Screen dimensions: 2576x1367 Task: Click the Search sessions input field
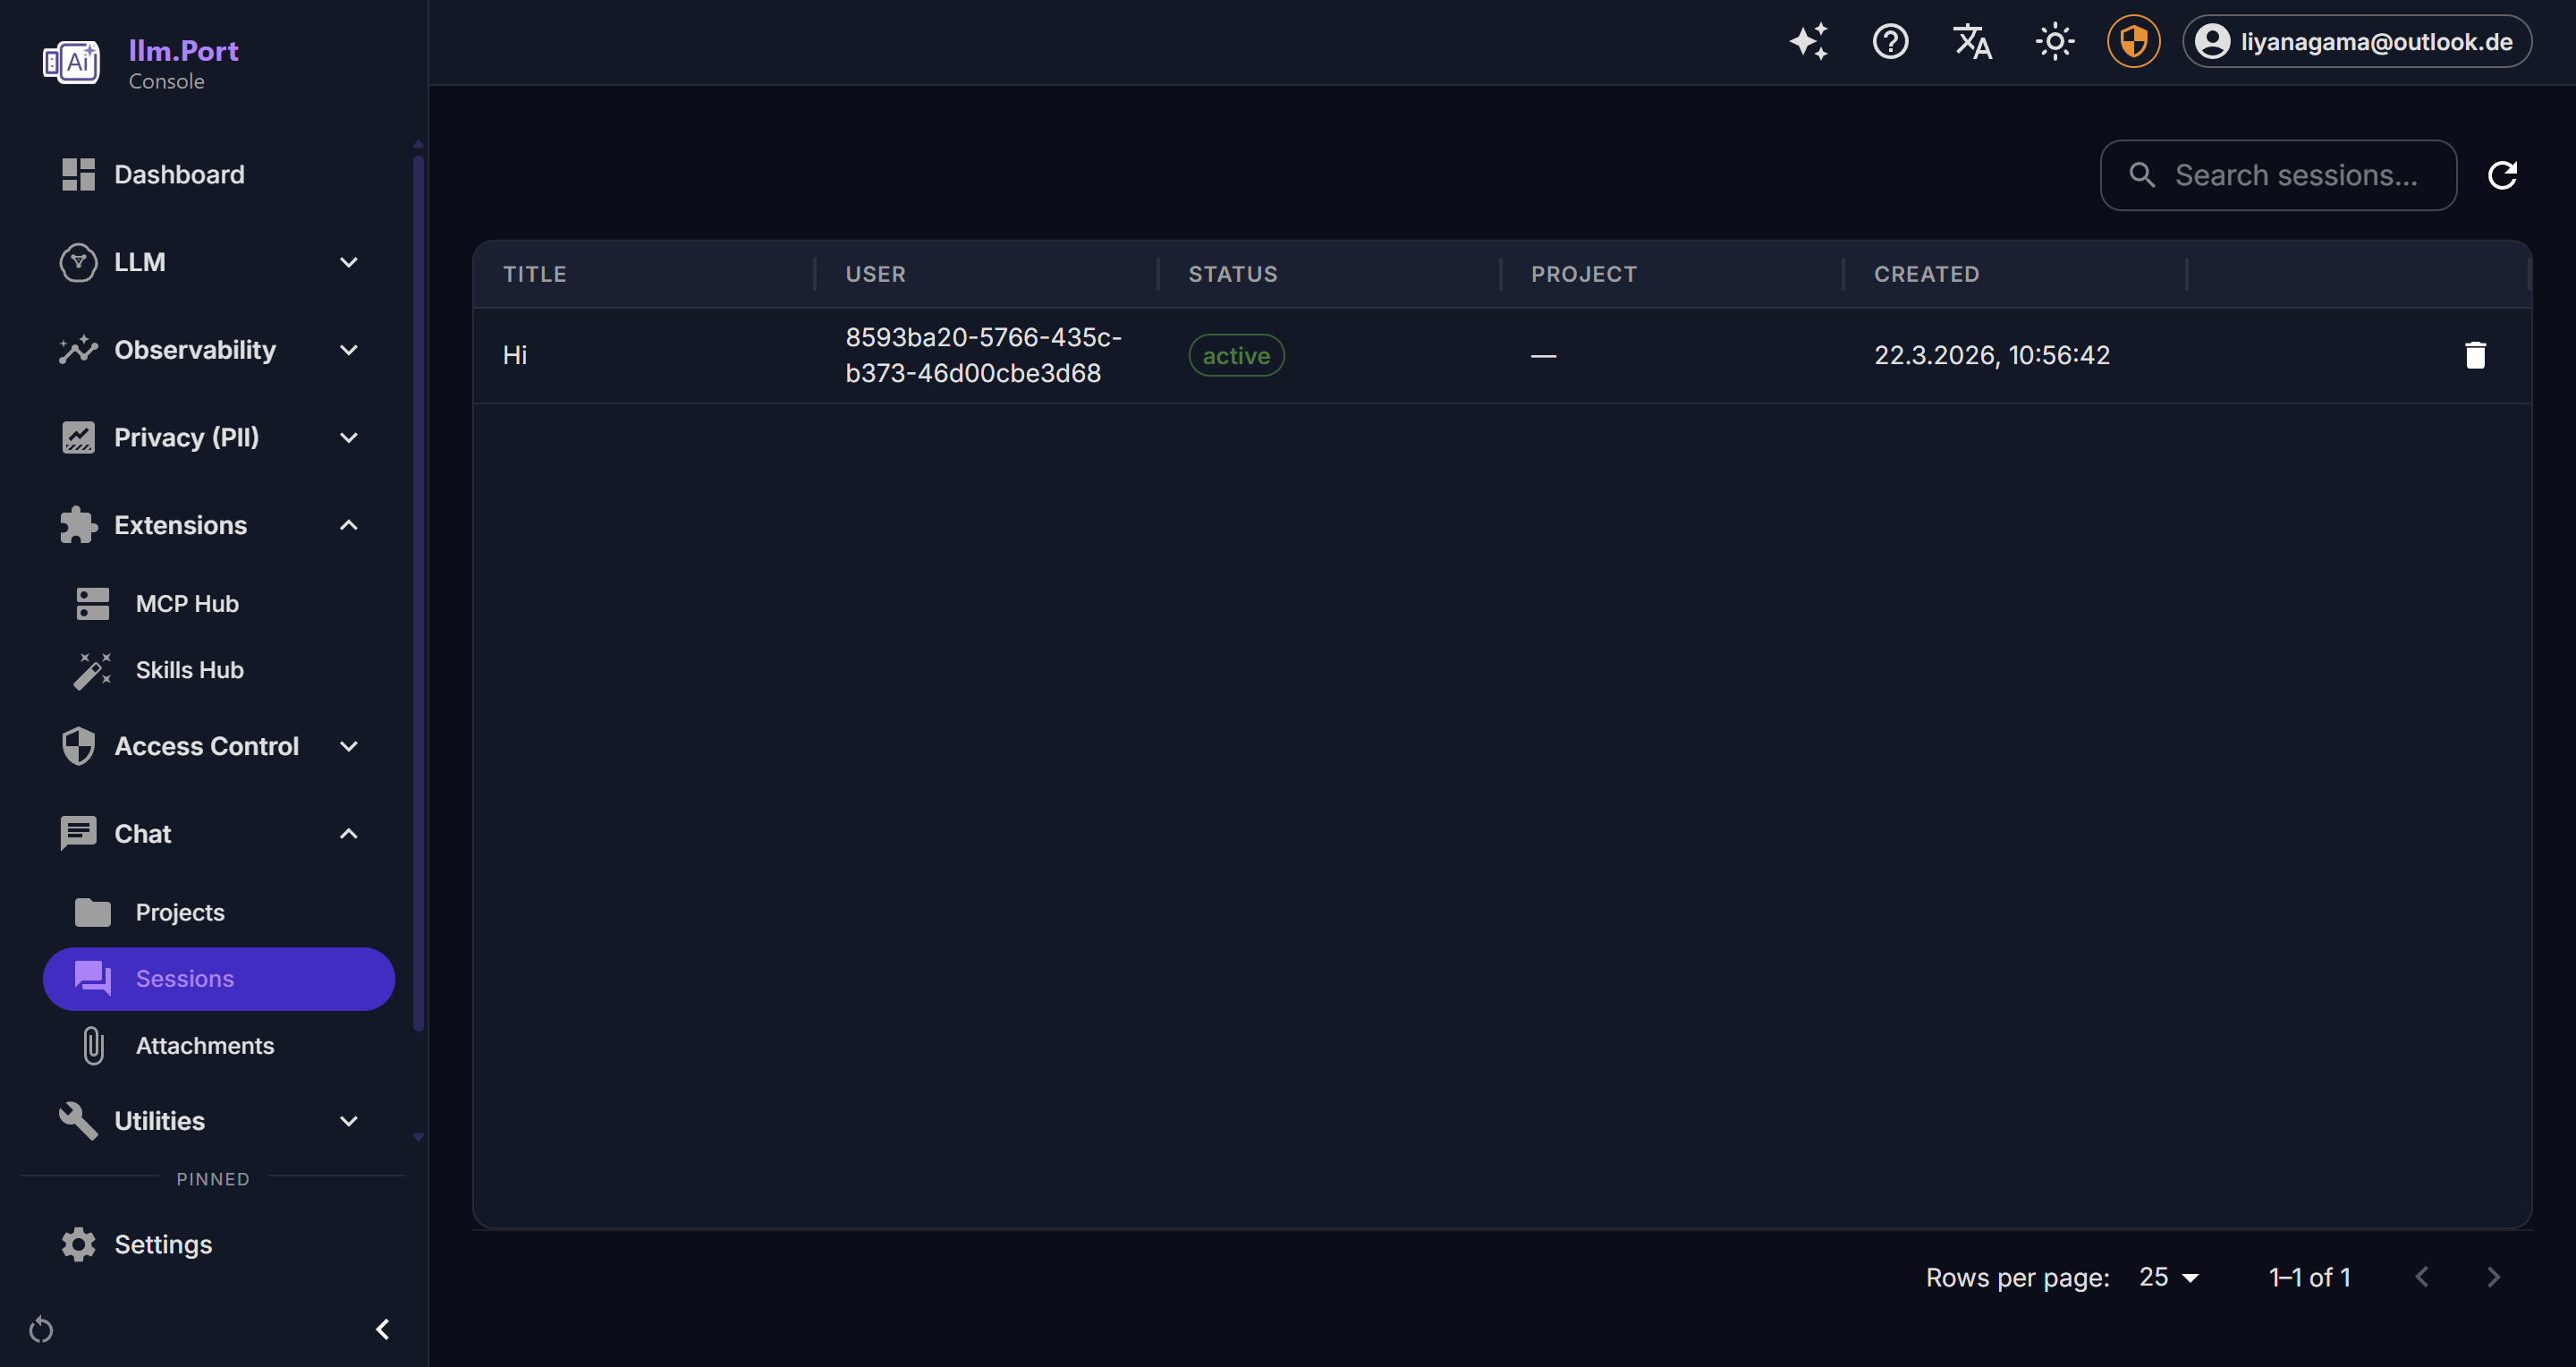click(2278, 175)
